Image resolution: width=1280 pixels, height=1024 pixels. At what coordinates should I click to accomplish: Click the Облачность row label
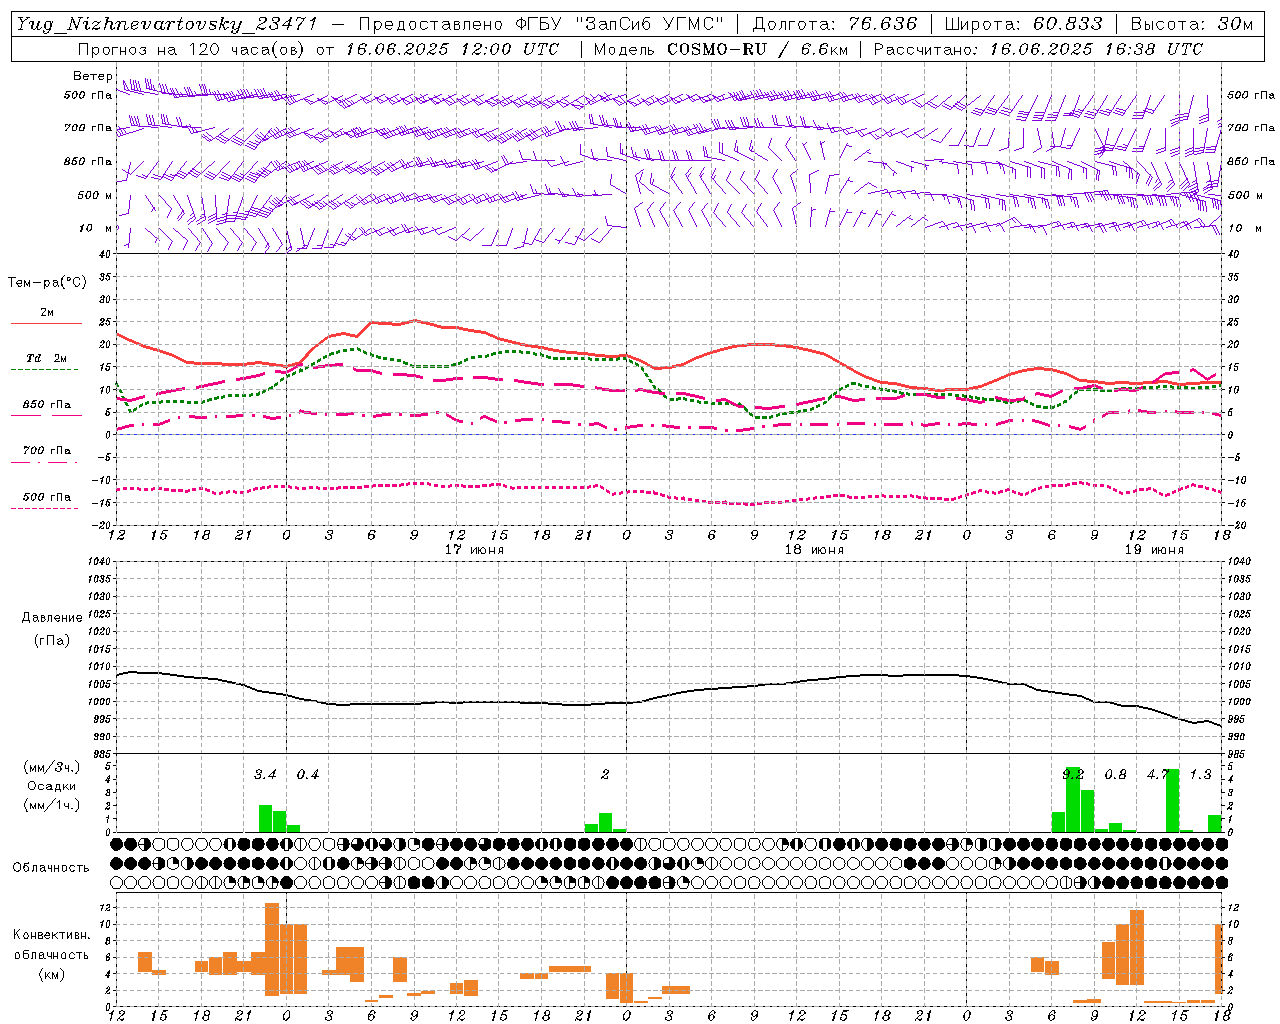(x=51, y=867)
